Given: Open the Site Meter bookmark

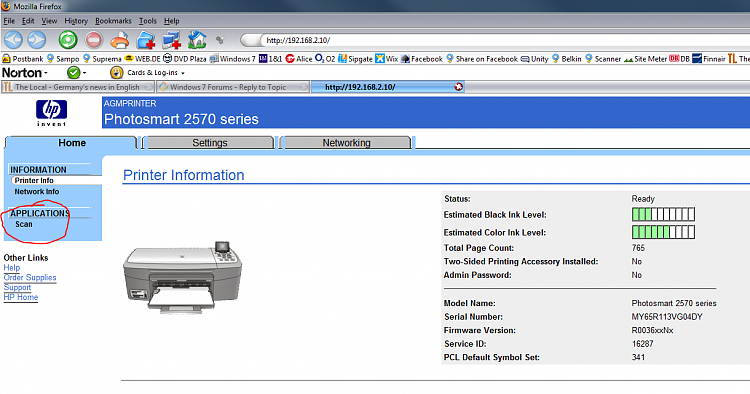Looking at the screenshot, I should 646,59.
